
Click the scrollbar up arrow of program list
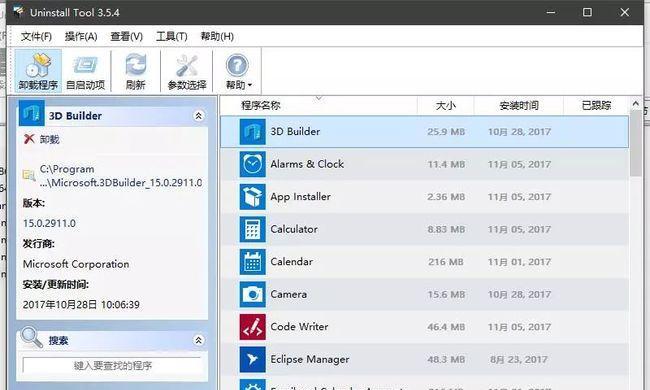[x=636, y=104]
